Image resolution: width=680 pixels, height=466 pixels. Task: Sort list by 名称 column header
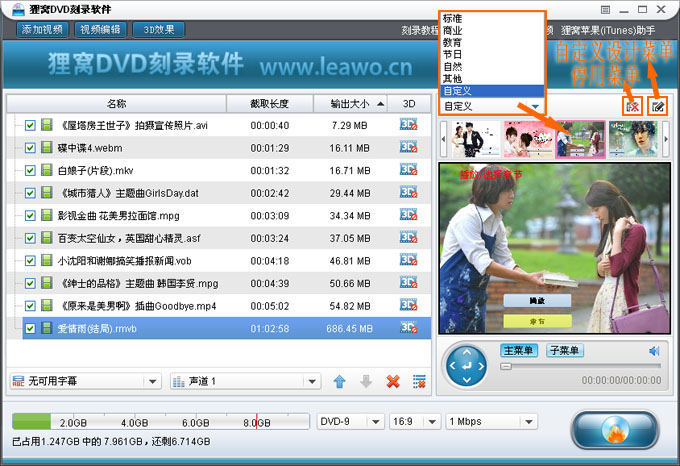coord(116,104)
